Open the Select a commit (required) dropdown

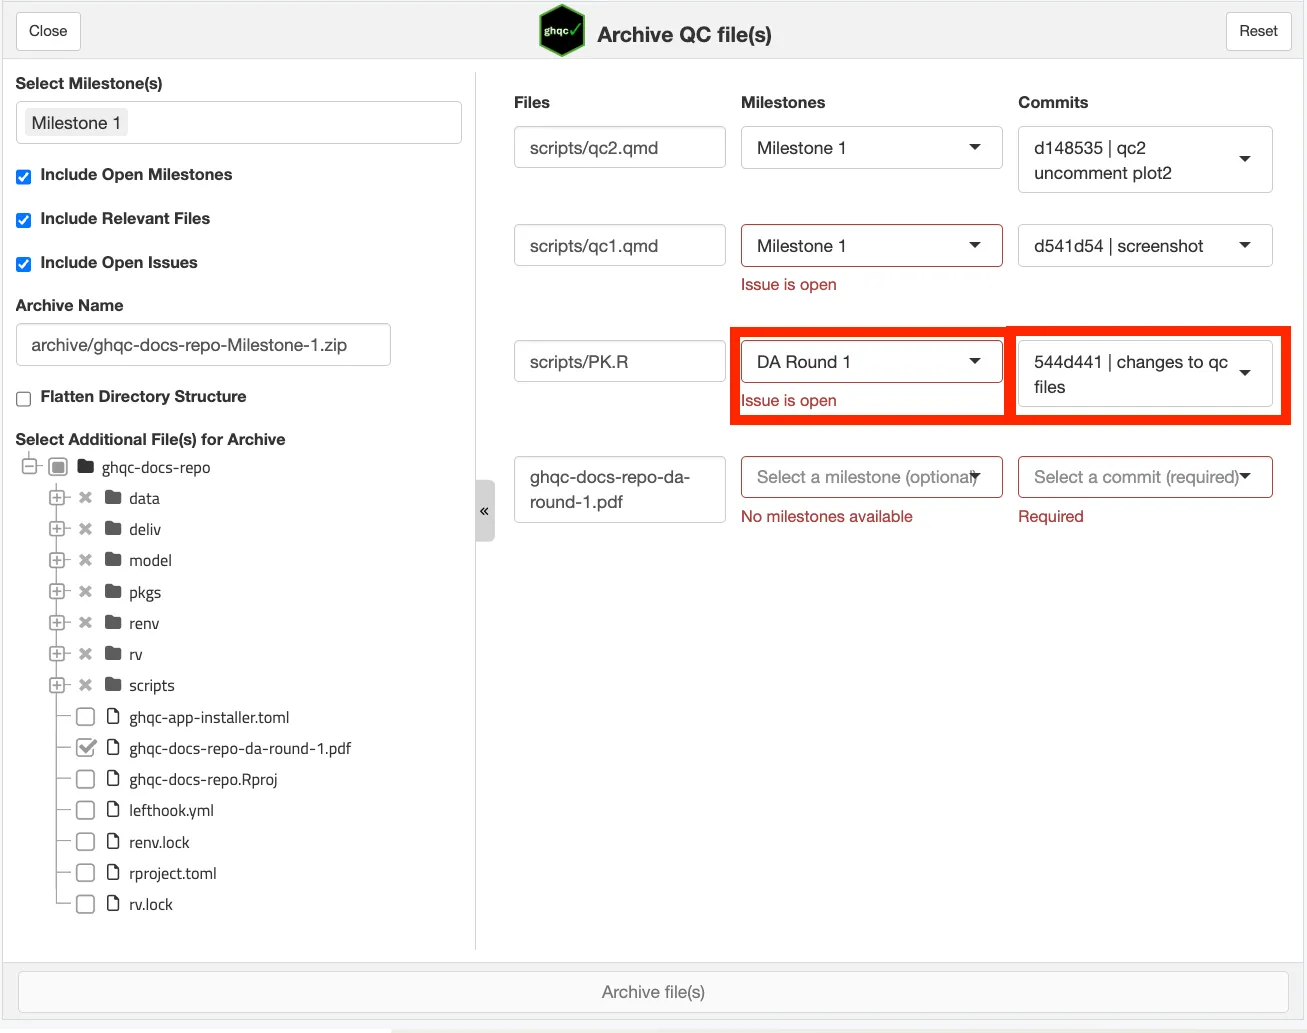(x=1144, y=477)
